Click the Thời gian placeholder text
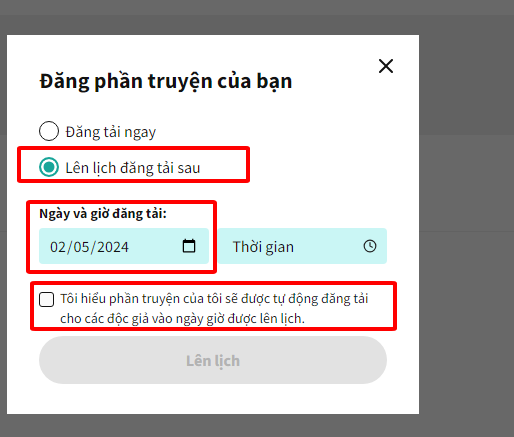 coord(263,247)
